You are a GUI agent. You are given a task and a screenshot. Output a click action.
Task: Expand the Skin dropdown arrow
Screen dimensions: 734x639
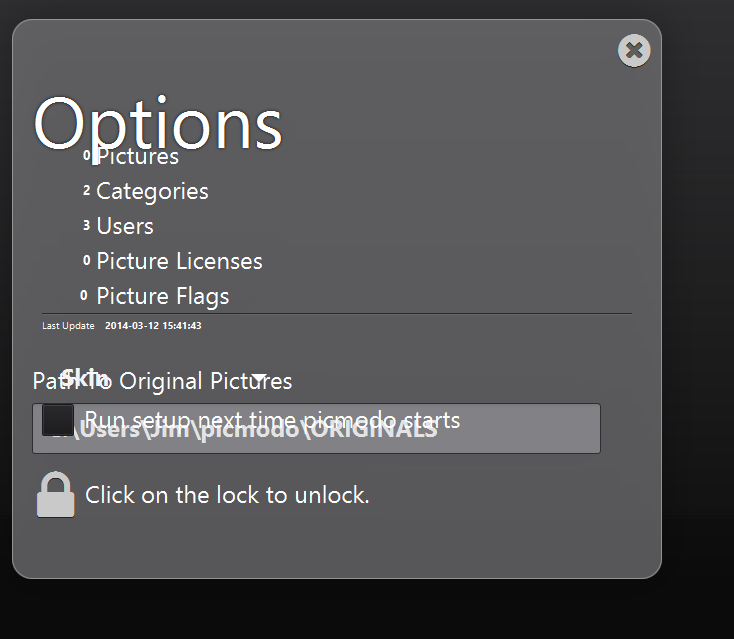point(258,379)
